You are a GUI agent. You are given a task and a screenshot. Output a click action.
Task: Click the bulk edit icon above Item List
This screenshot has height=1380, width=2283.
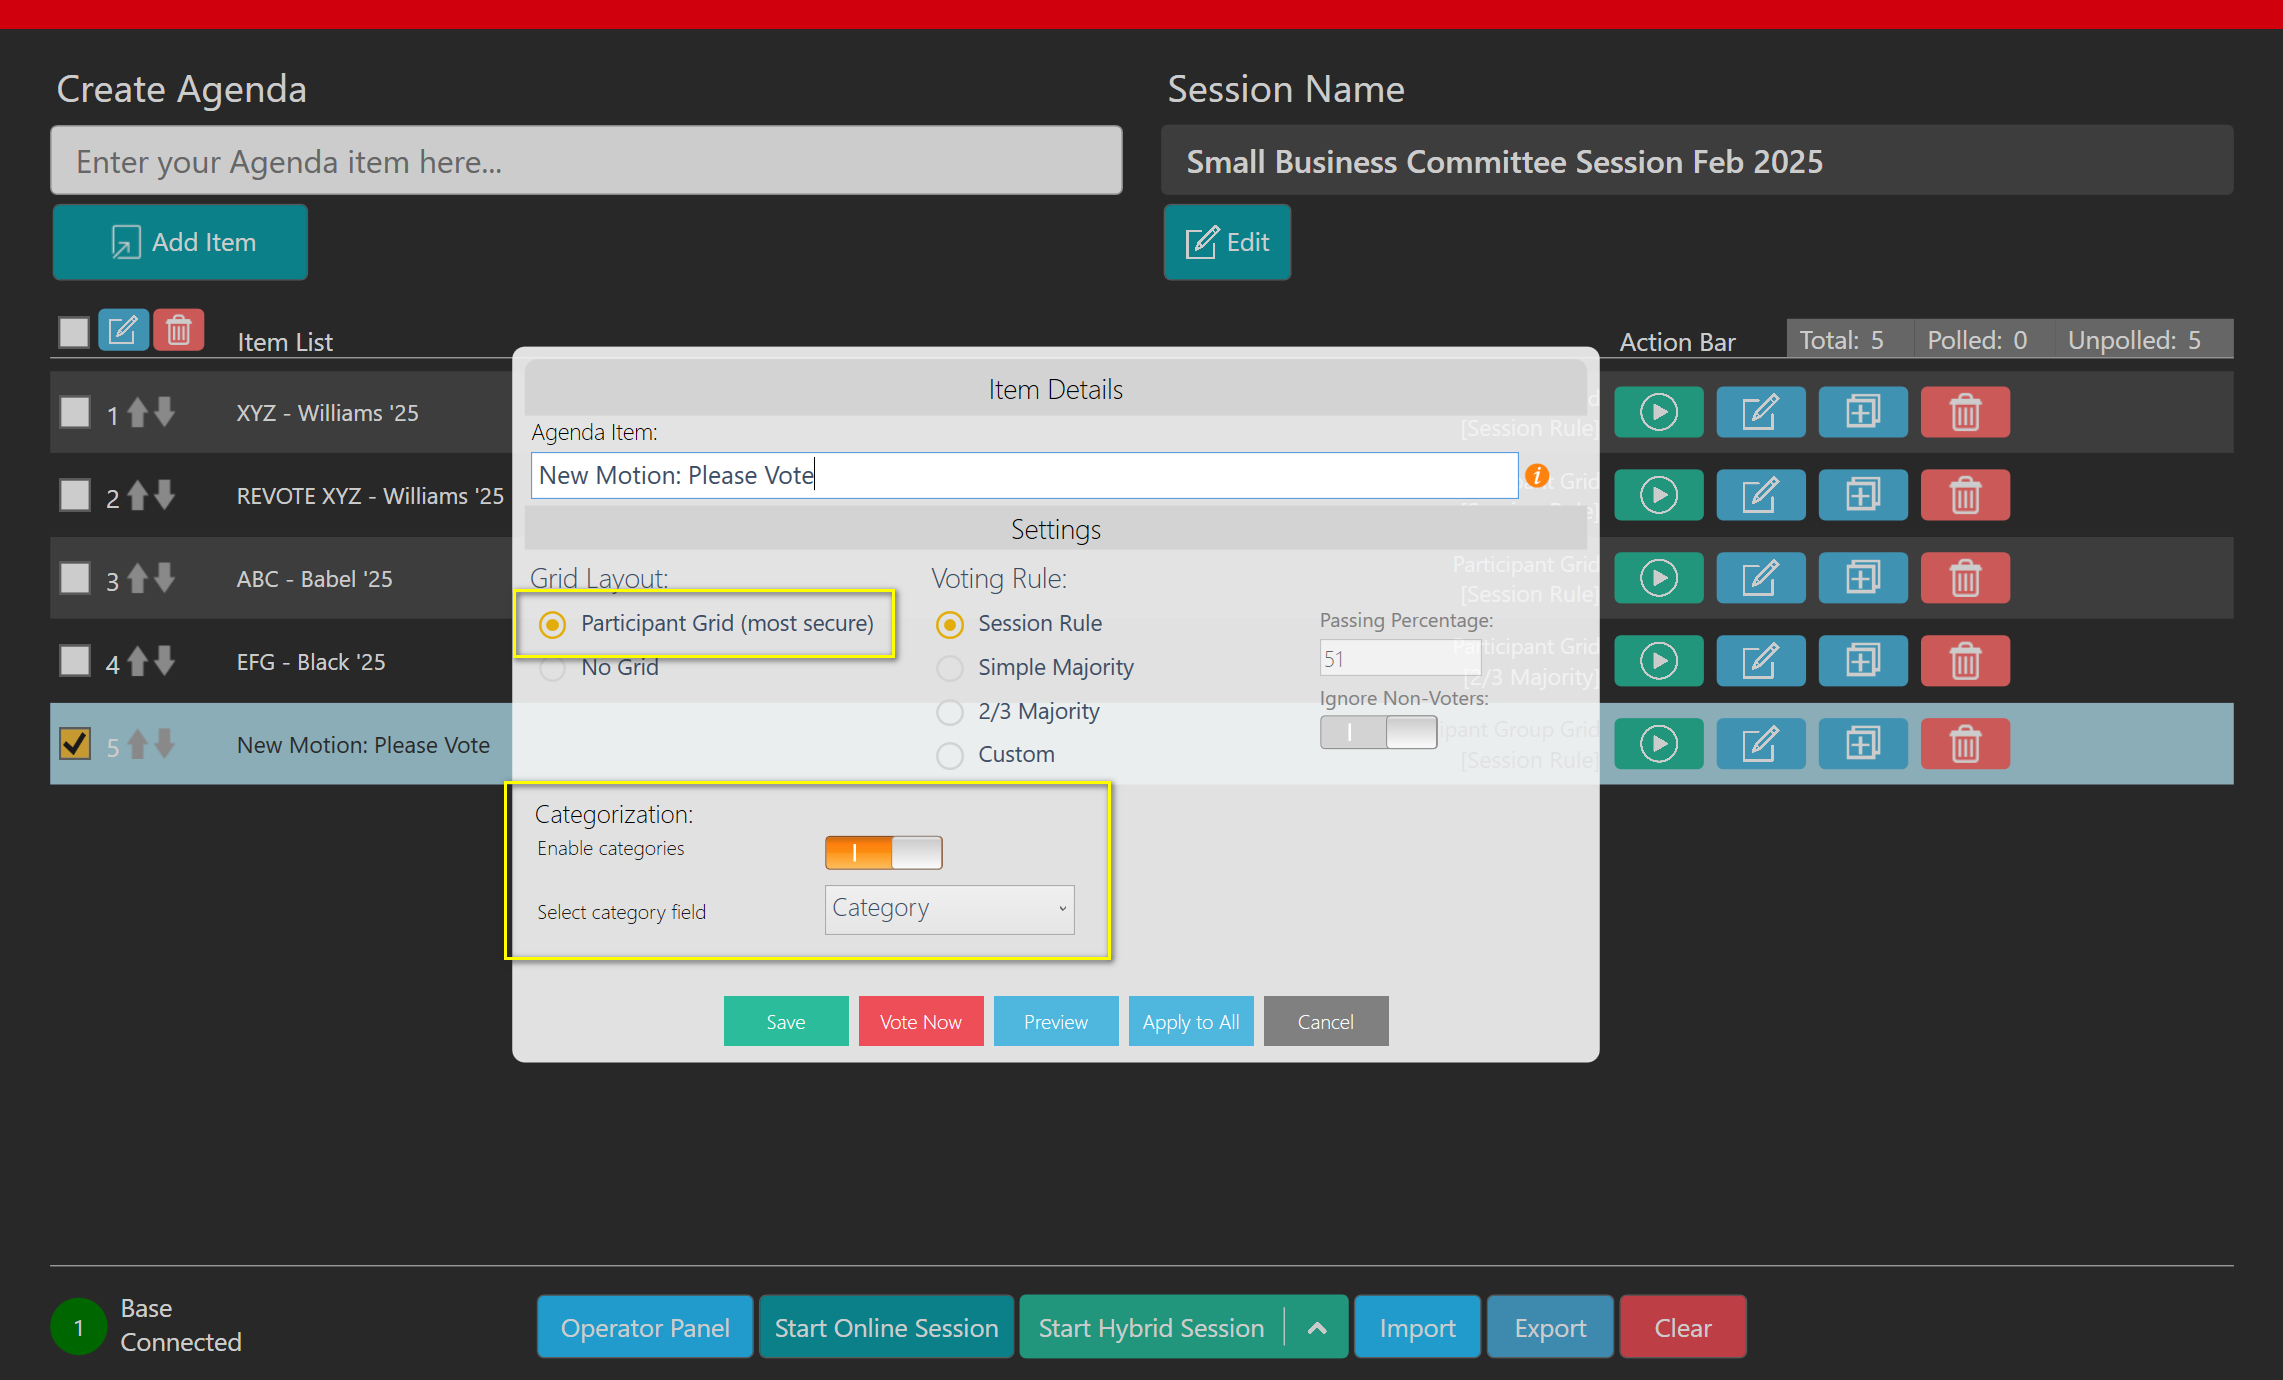(123, 330)
